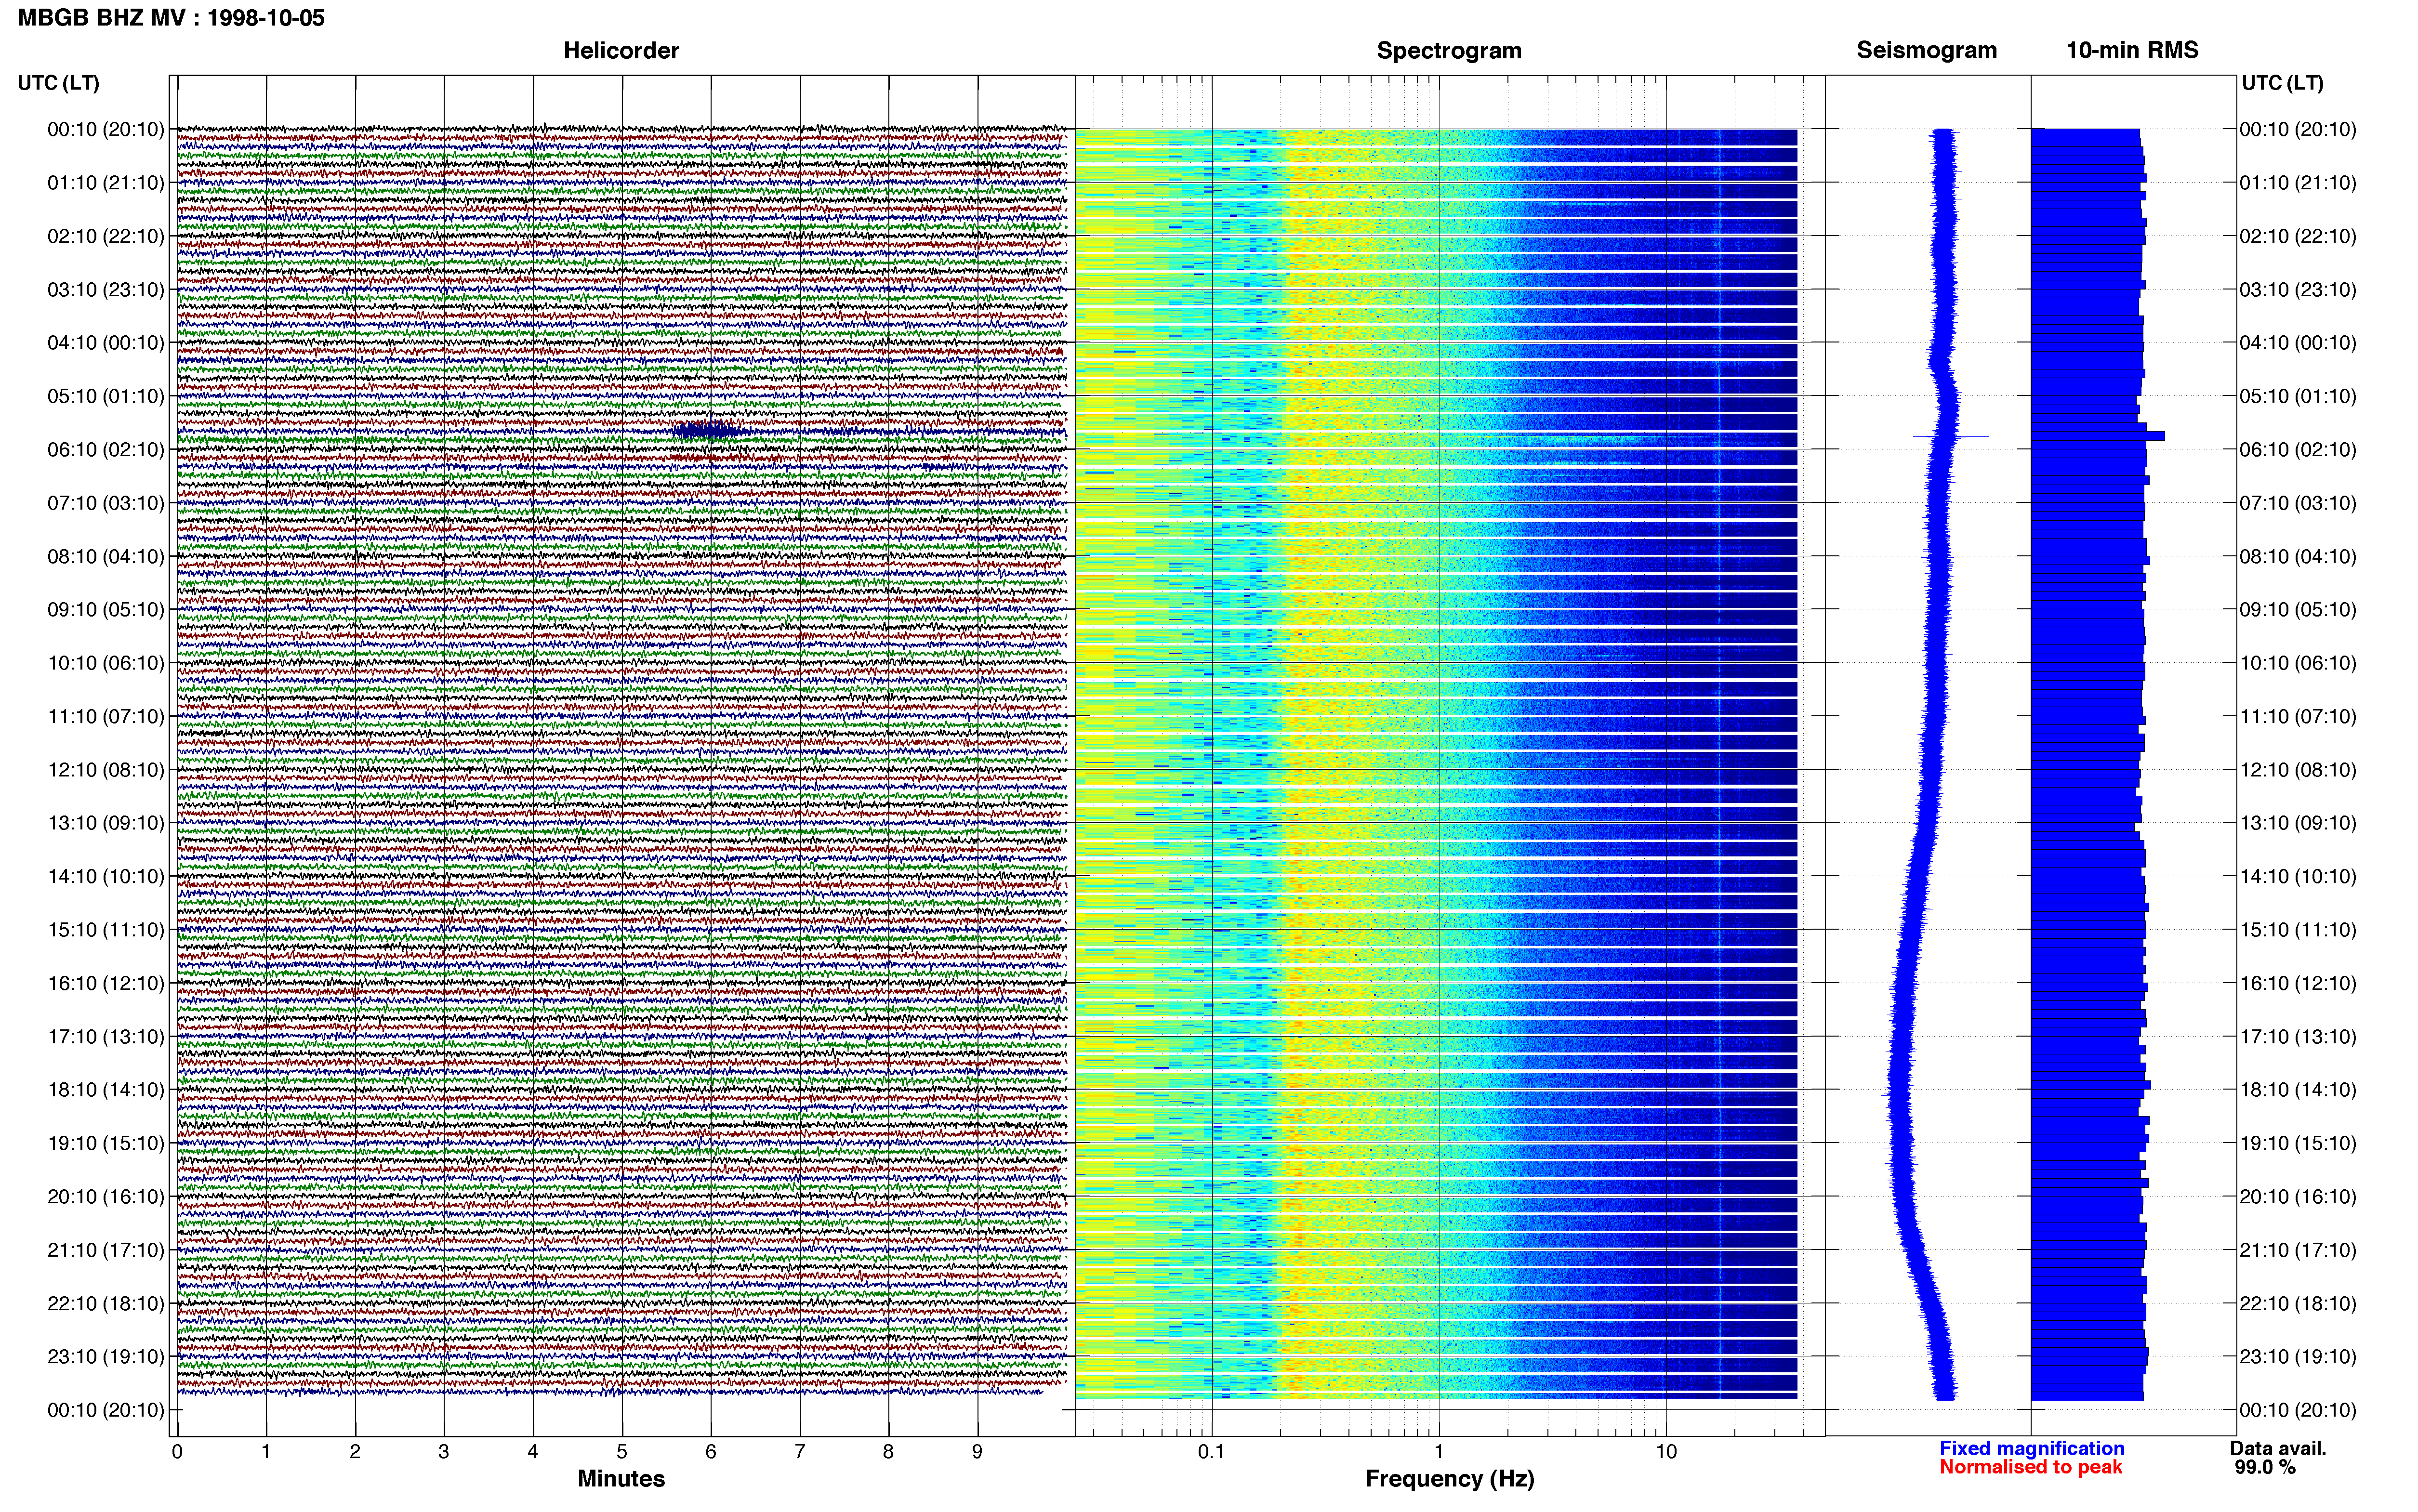
Task: Select the 10-min RMS panel heading
Action: [2132, 50]
